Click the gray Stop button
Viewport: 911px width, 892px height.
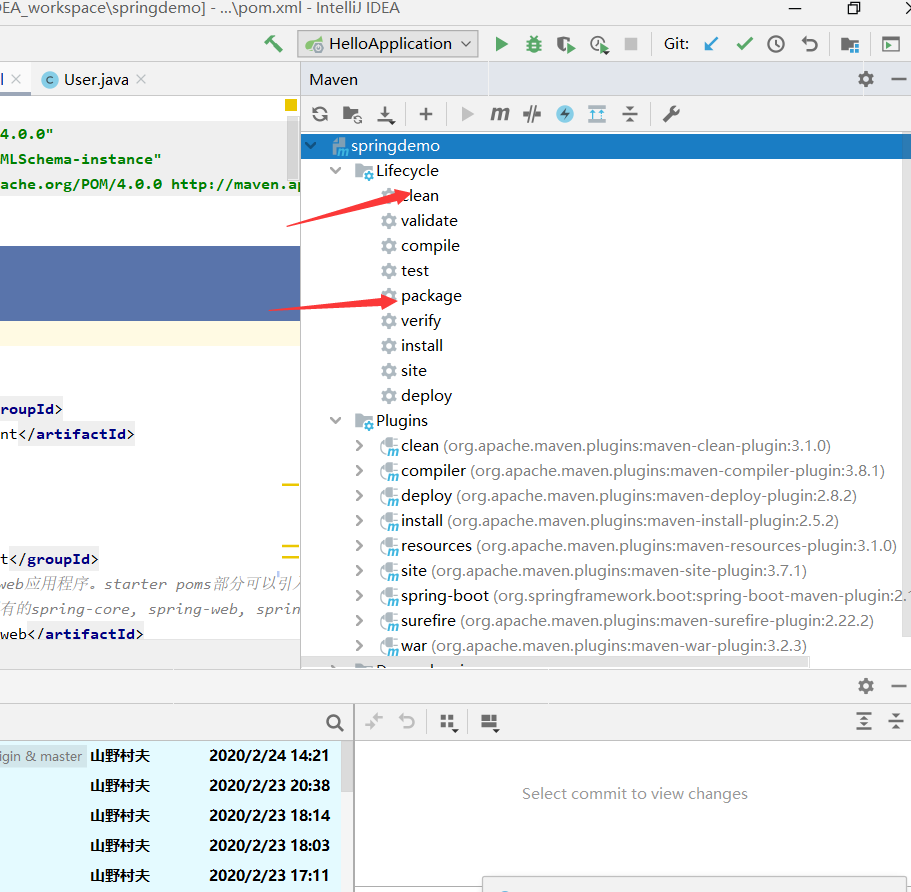click(631, 44)
